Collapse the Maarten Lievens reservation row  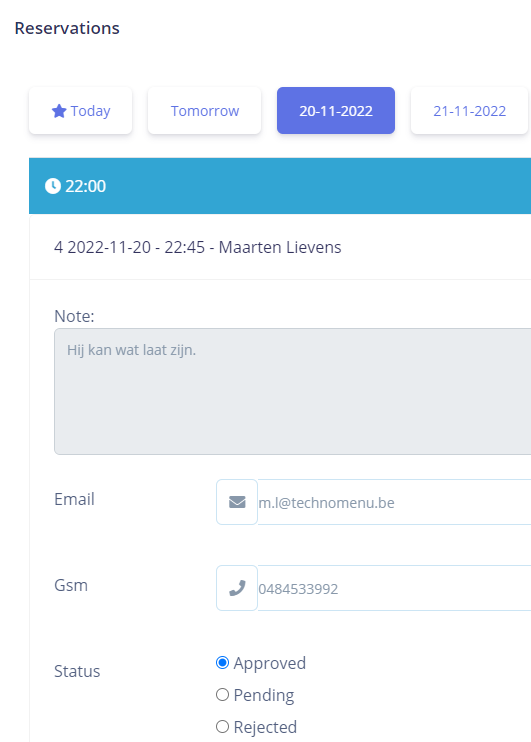[280, 247]
